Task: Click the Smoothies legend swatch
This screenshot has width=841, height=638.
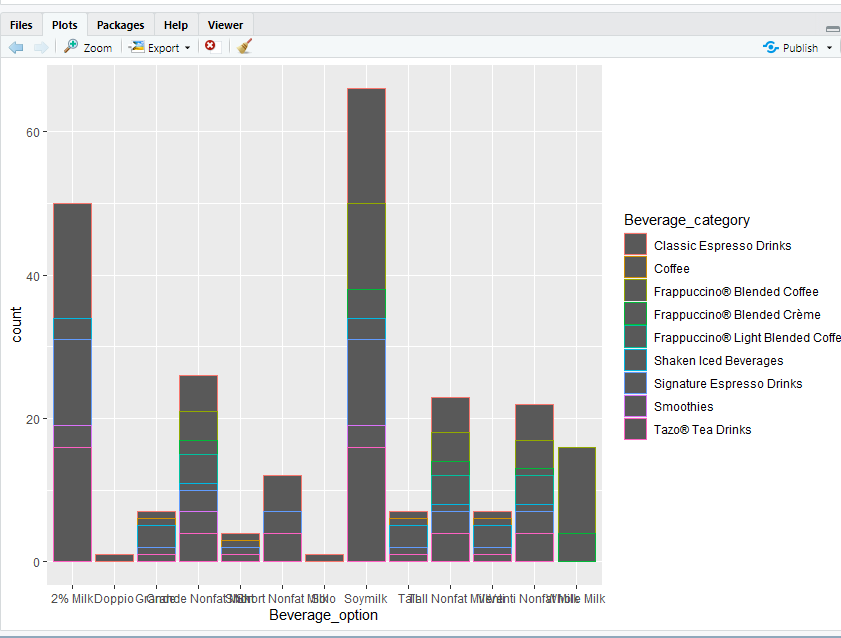Action: click(635, 406)
